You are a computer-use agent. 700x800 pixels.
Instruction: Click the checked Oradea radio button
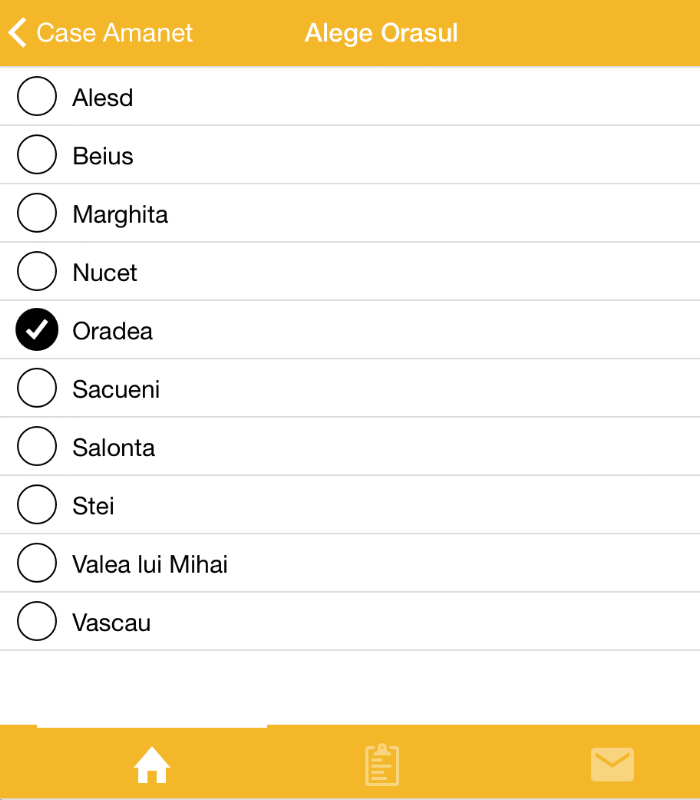[37, 330]
